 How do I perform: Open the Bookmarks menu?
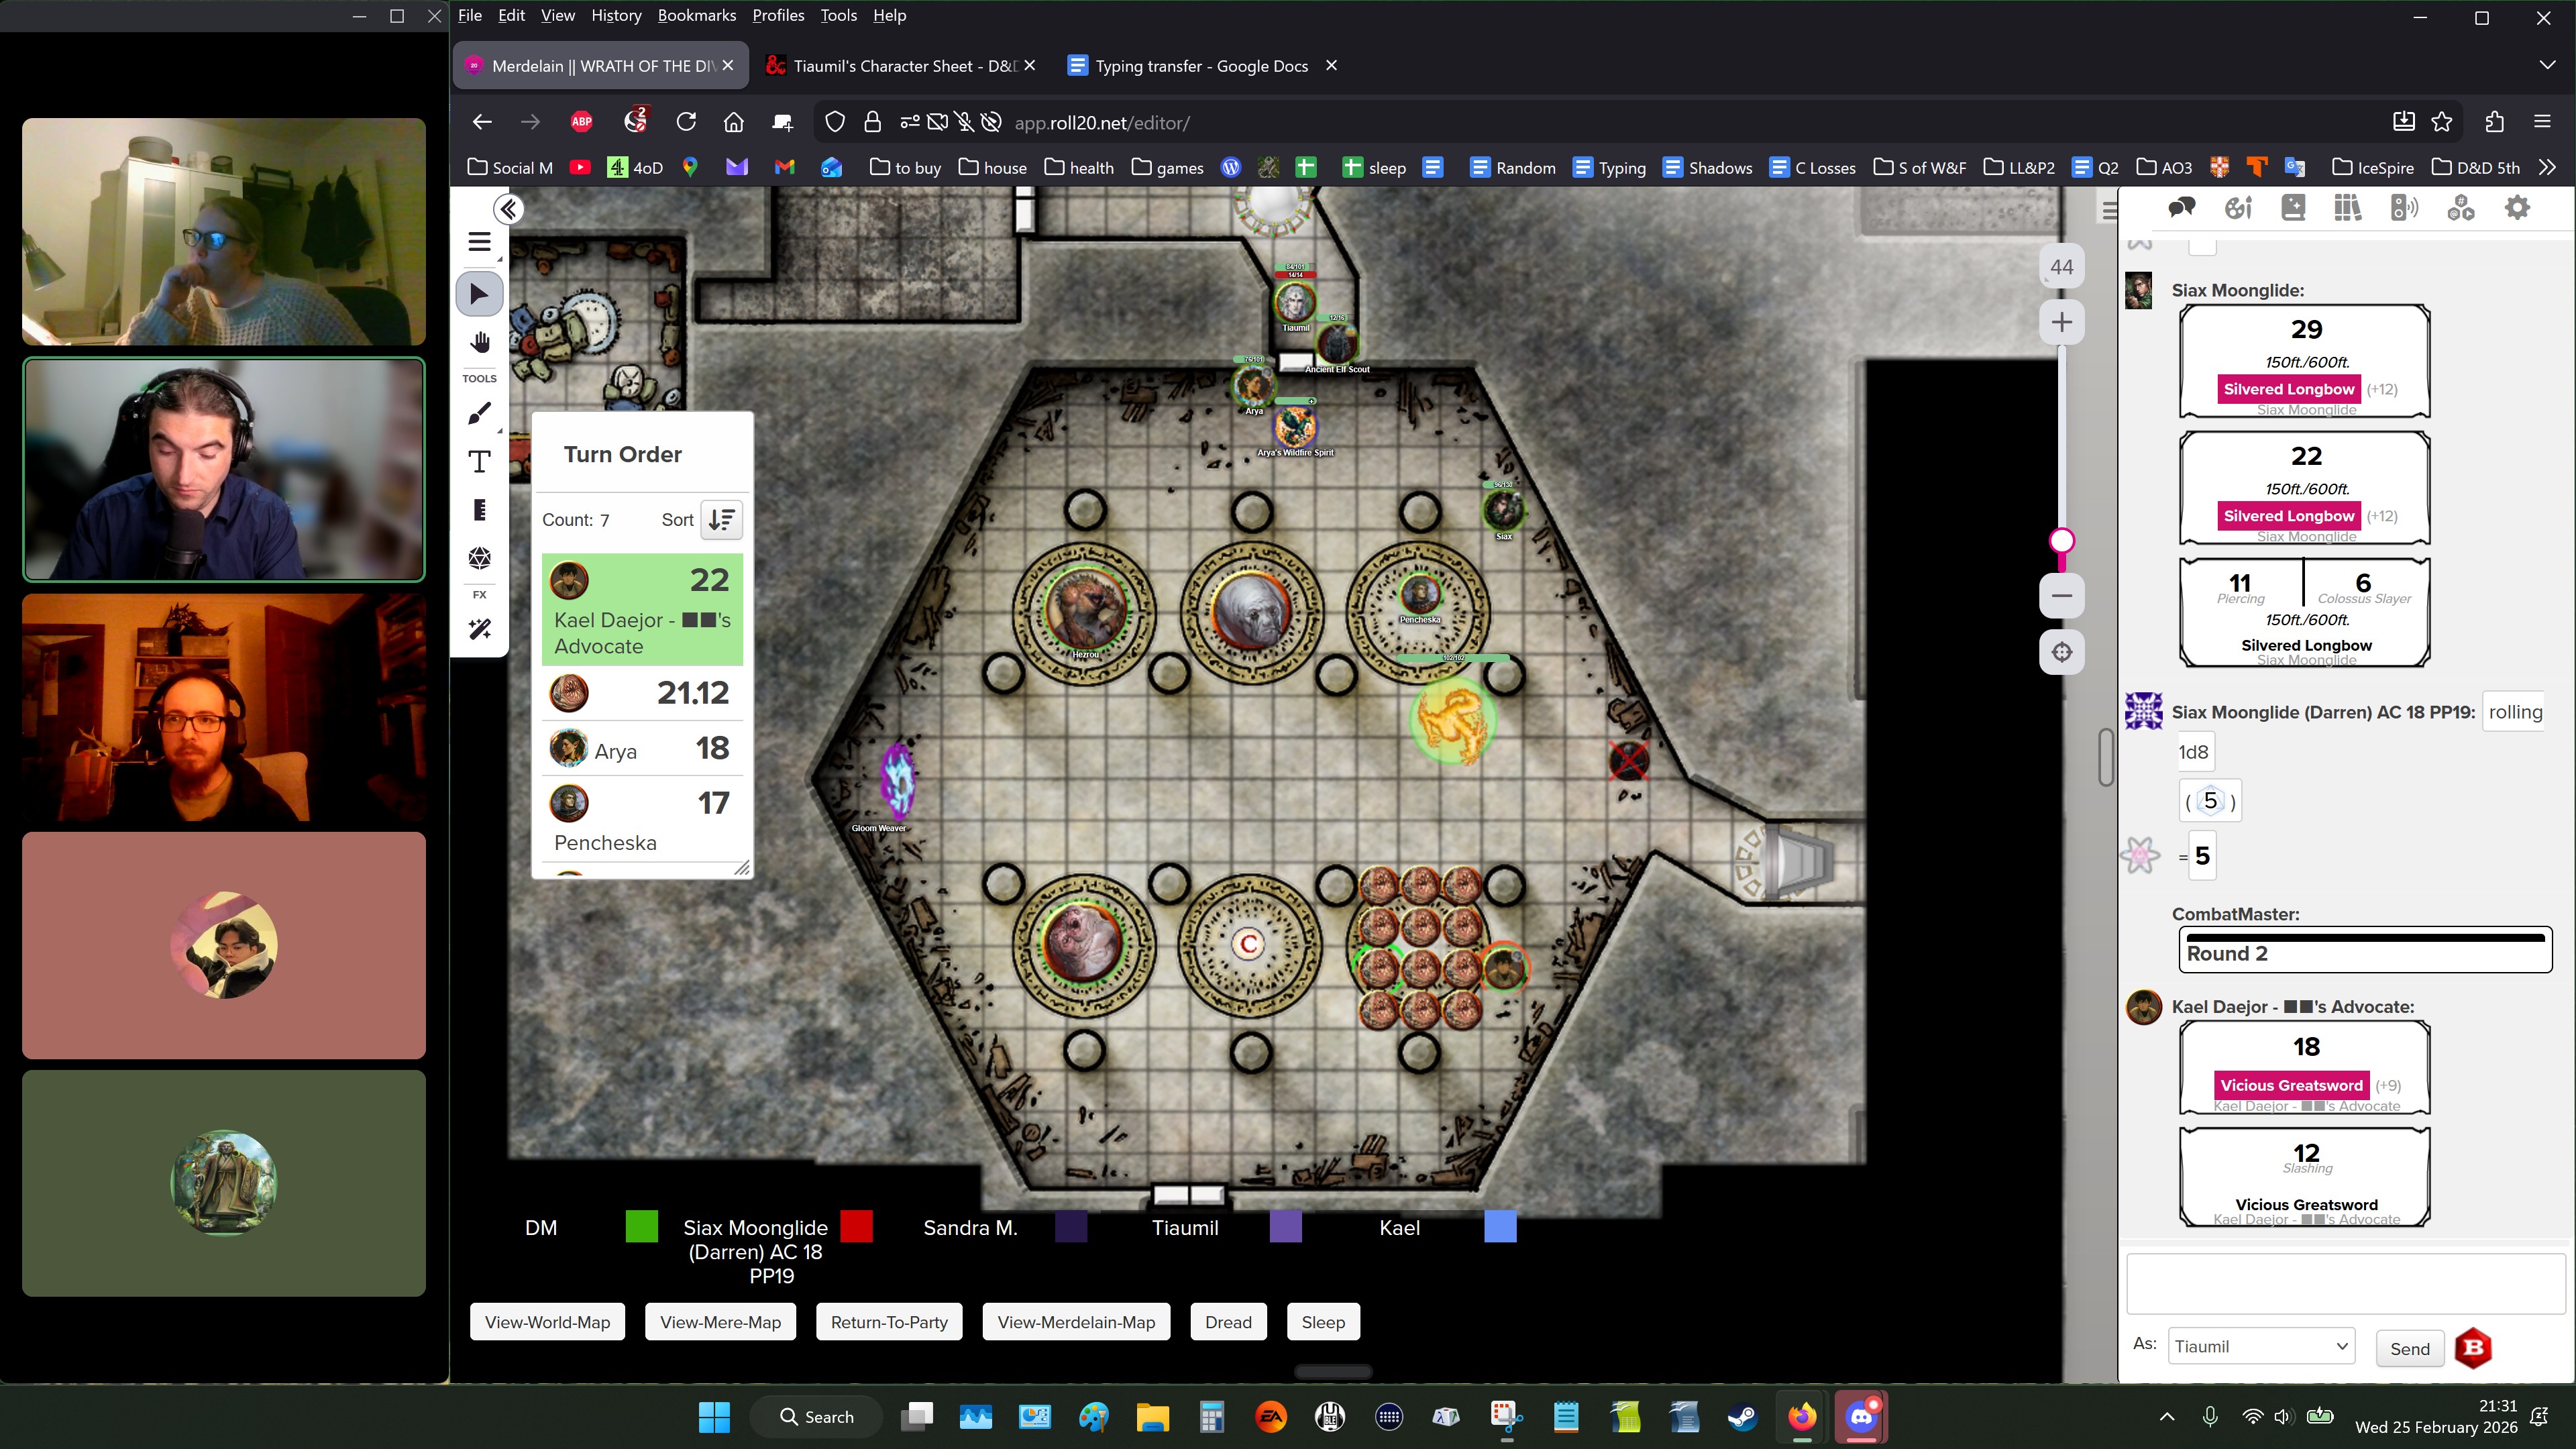coord(696,15)
